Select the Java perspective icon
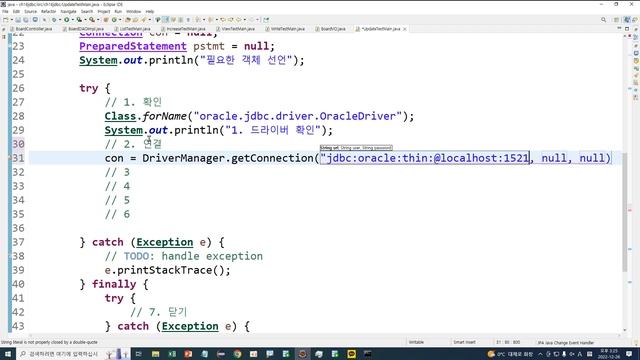Viewport: 640px width, 360px height. tap(627, 20)
